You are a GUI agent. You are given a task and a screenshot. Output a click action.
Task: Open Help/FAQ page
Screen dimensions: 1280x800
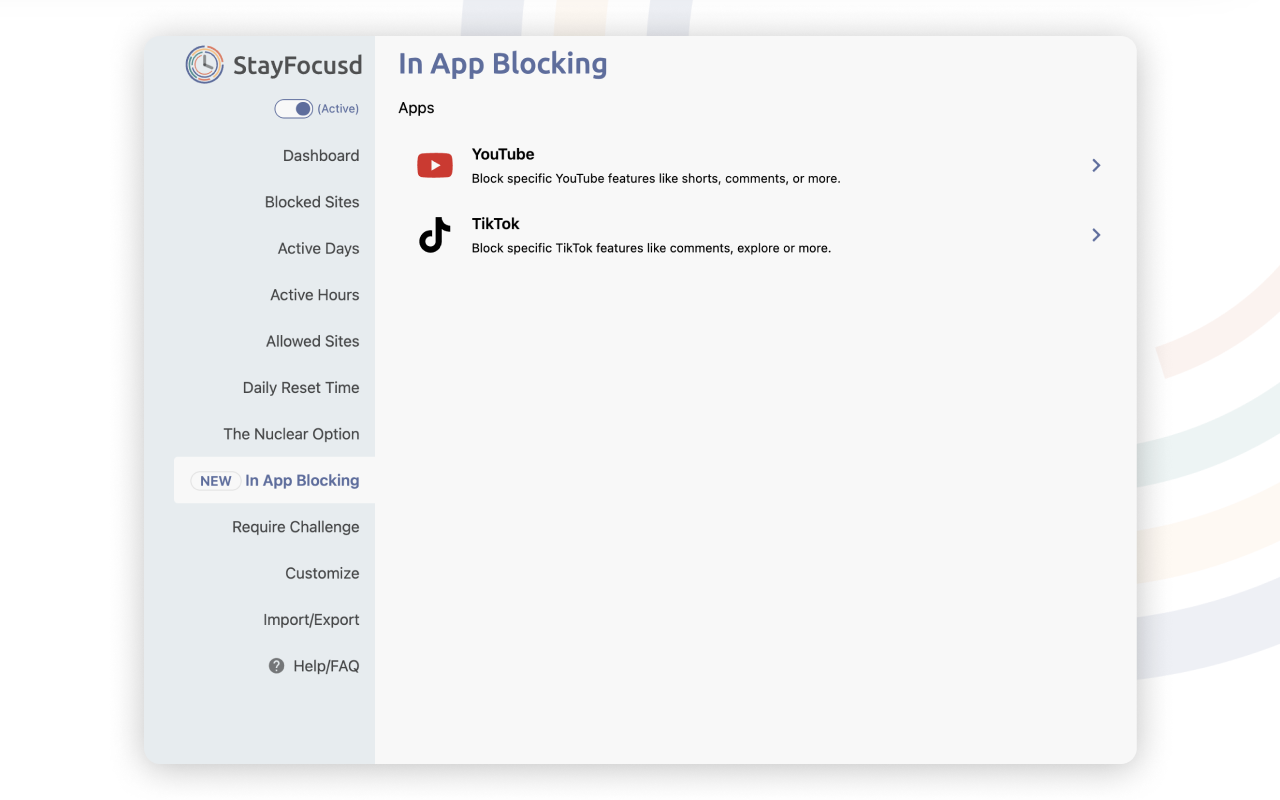[326, 666]
